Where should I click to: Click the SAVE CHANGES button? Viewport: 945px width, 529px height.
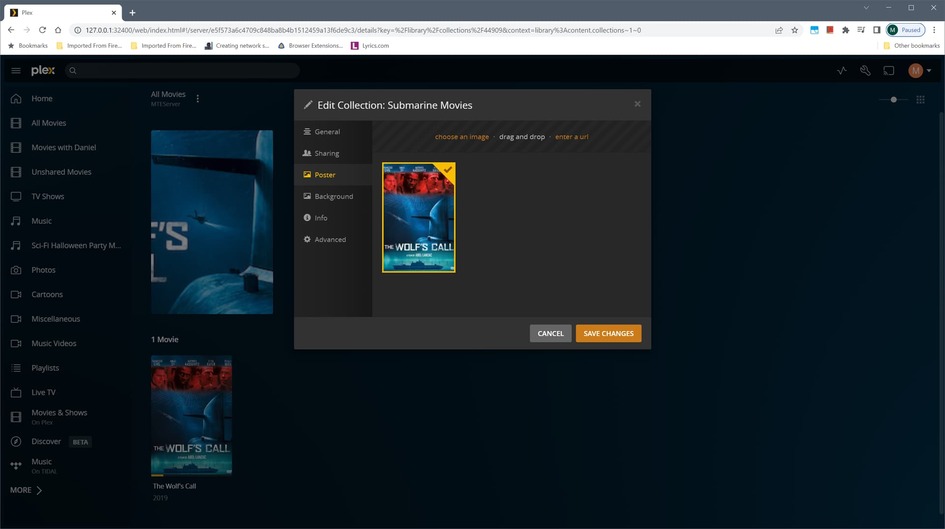click(608, 333)
